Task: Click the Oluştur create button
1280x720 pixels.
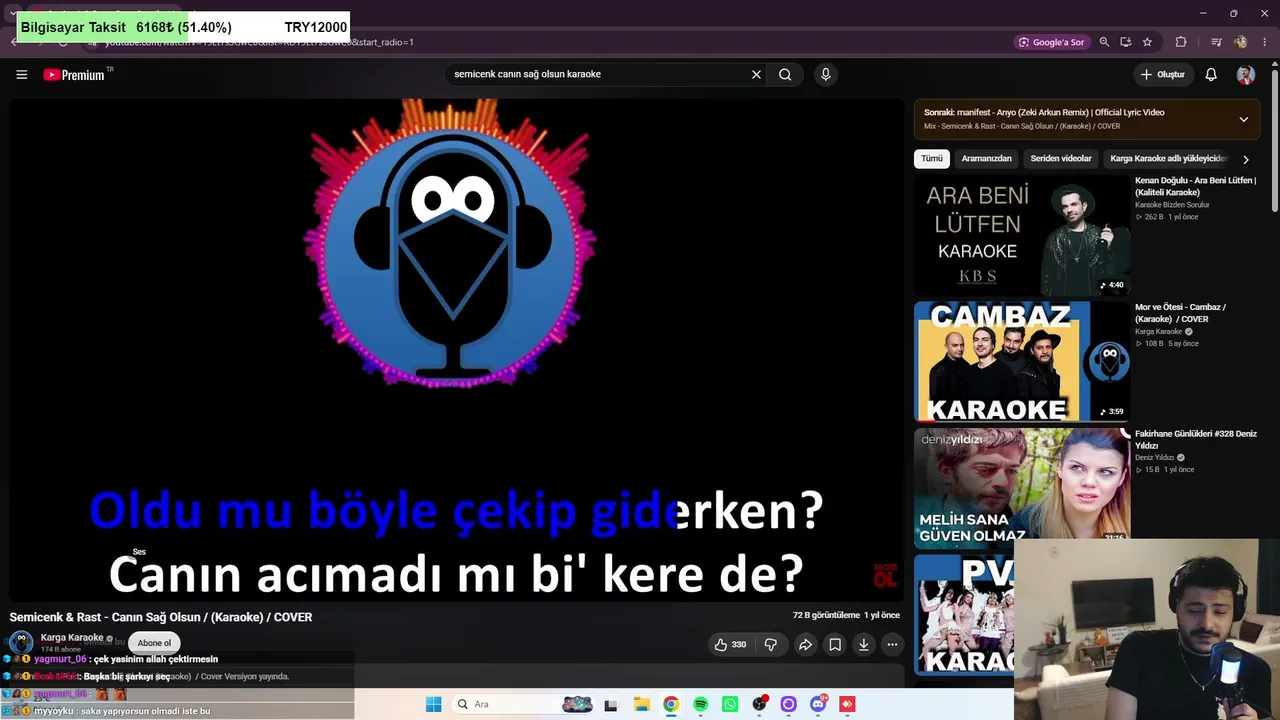Action: [1163, 74]
